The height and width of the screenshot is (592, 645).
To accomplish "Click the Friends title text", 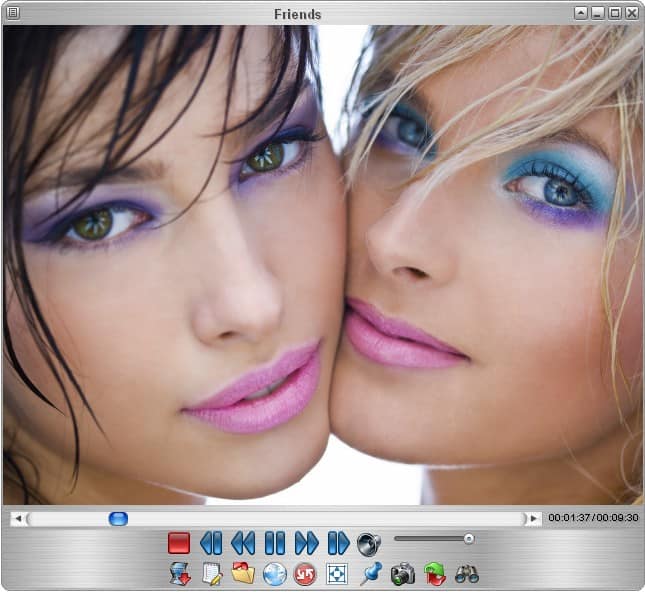I will [x=297, y=14].
